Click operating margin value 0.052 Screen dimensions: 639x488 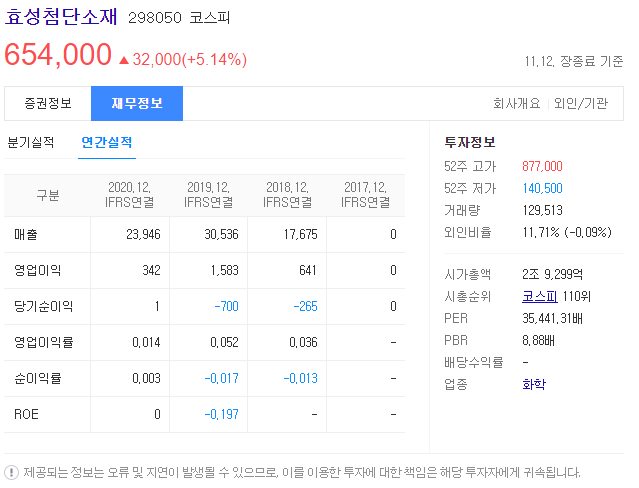(x=225, y=342)
